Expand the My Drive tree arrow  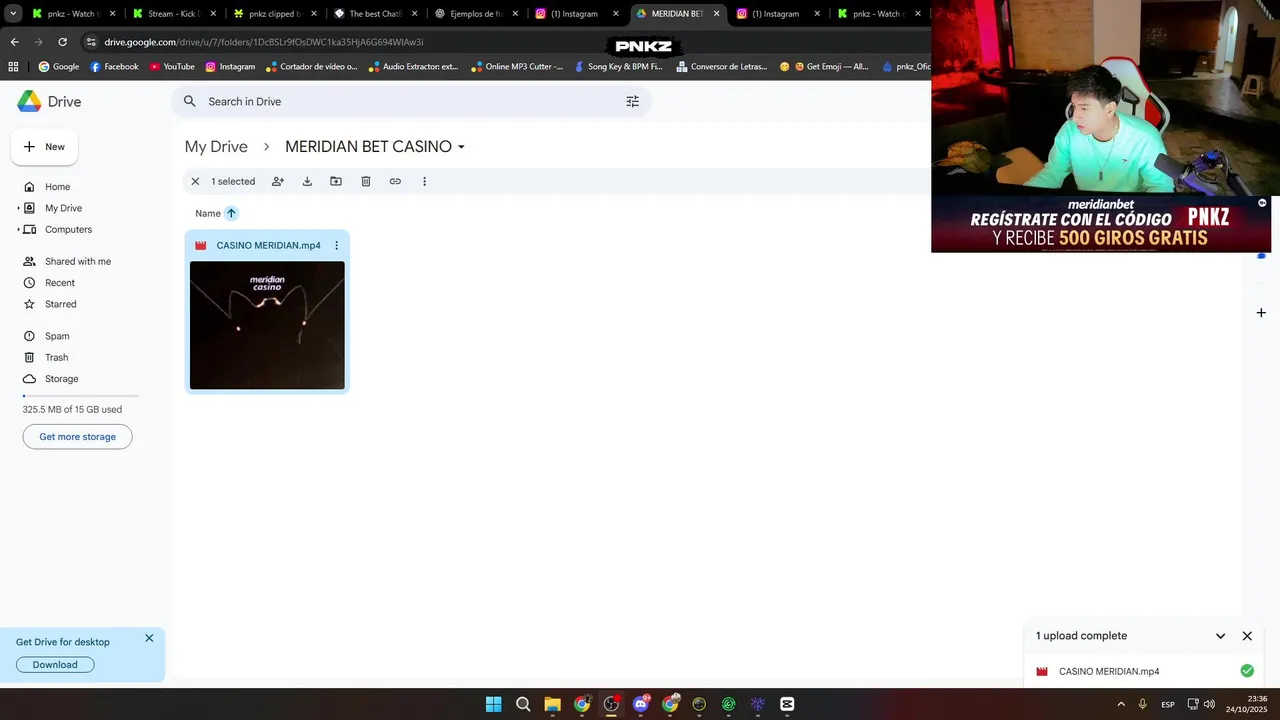pyautogui.click(x=18, y=208)
